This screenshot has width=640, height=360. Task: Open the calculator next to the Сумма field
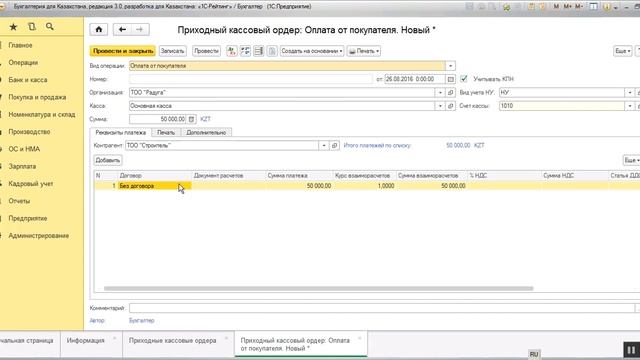(191, 119)
